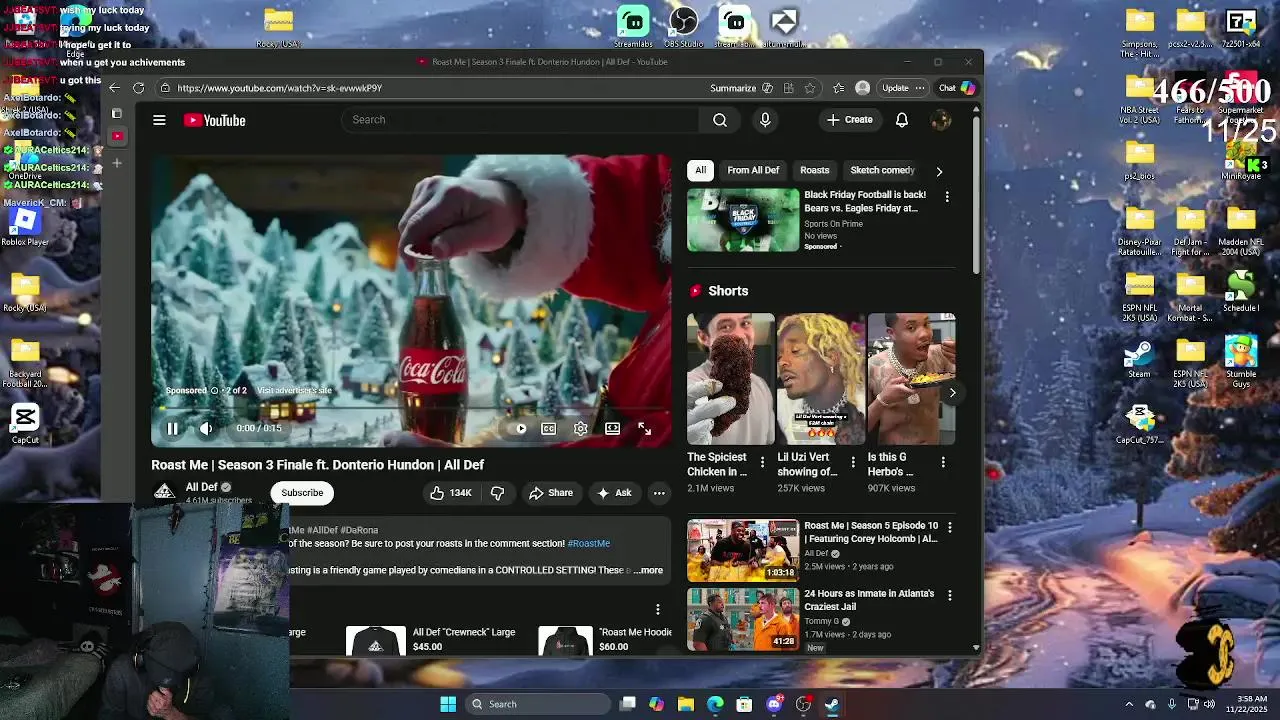Image resolution: width=1280 pixels, height=720 pixels.
Task: Click the Ask button
Action: coord(615,493)
